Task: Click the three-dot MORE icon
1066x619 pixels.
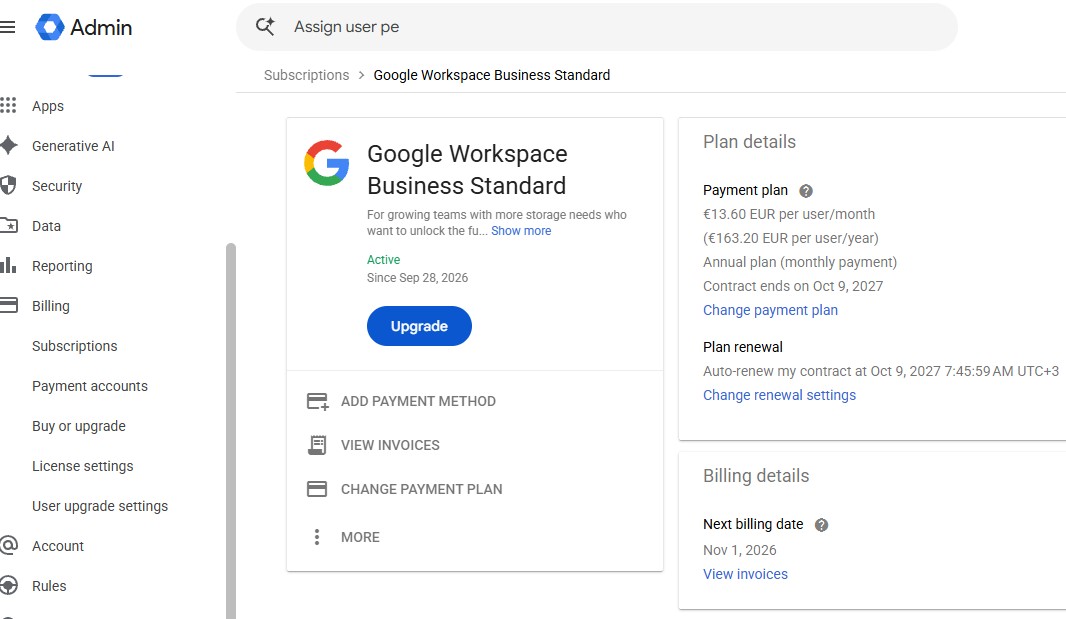Action: pos(317,537)
